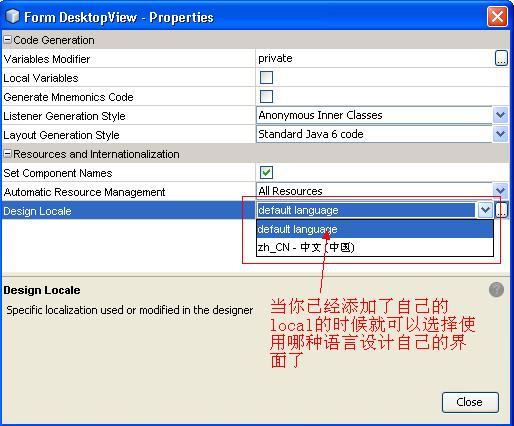Click 'Standard Java 6 code' combo value
This screenshot has height=426, width=514.
(374, 134)
